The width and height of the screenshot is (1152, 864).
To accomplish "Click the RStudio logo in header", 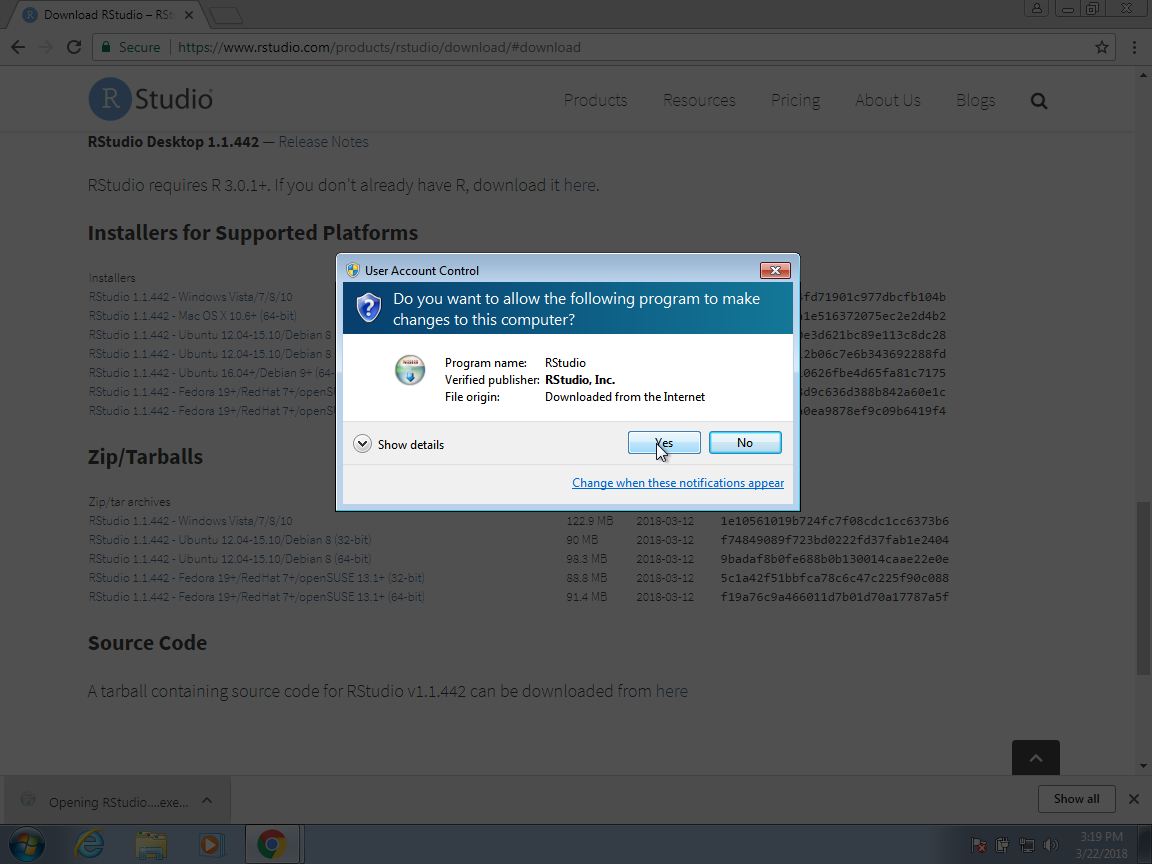I will point(151,100).
